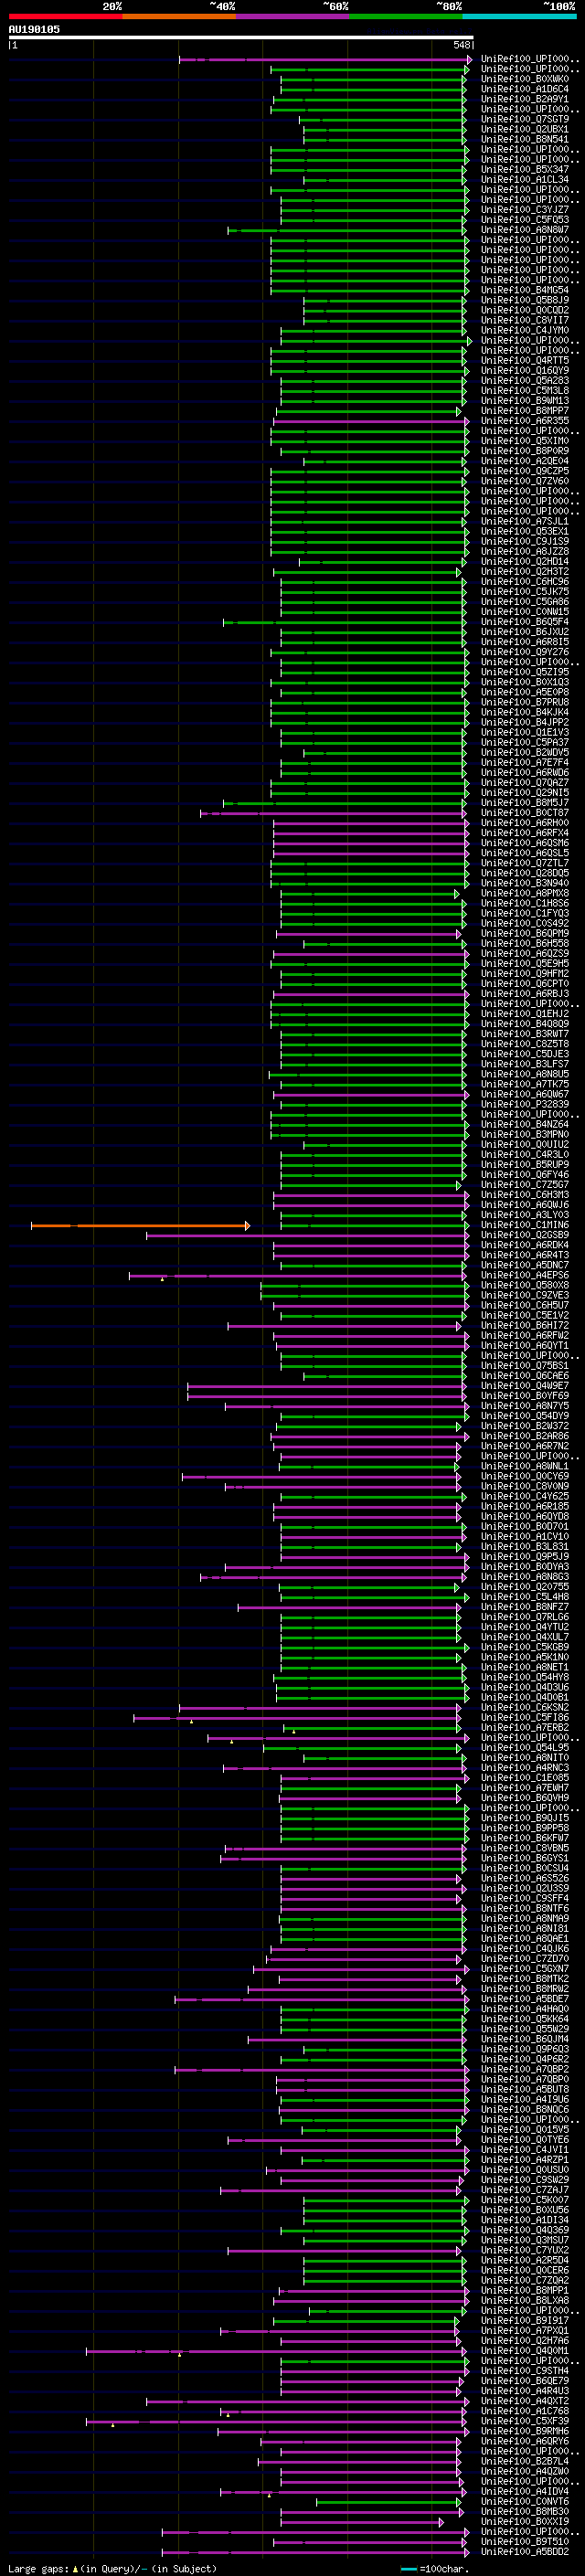Image resolution: width=585 pixels, height=2576 pixels.
Task: Click the purple alignment bar for B0CT87
Action: pyautogui.click(x=334, y=813)
